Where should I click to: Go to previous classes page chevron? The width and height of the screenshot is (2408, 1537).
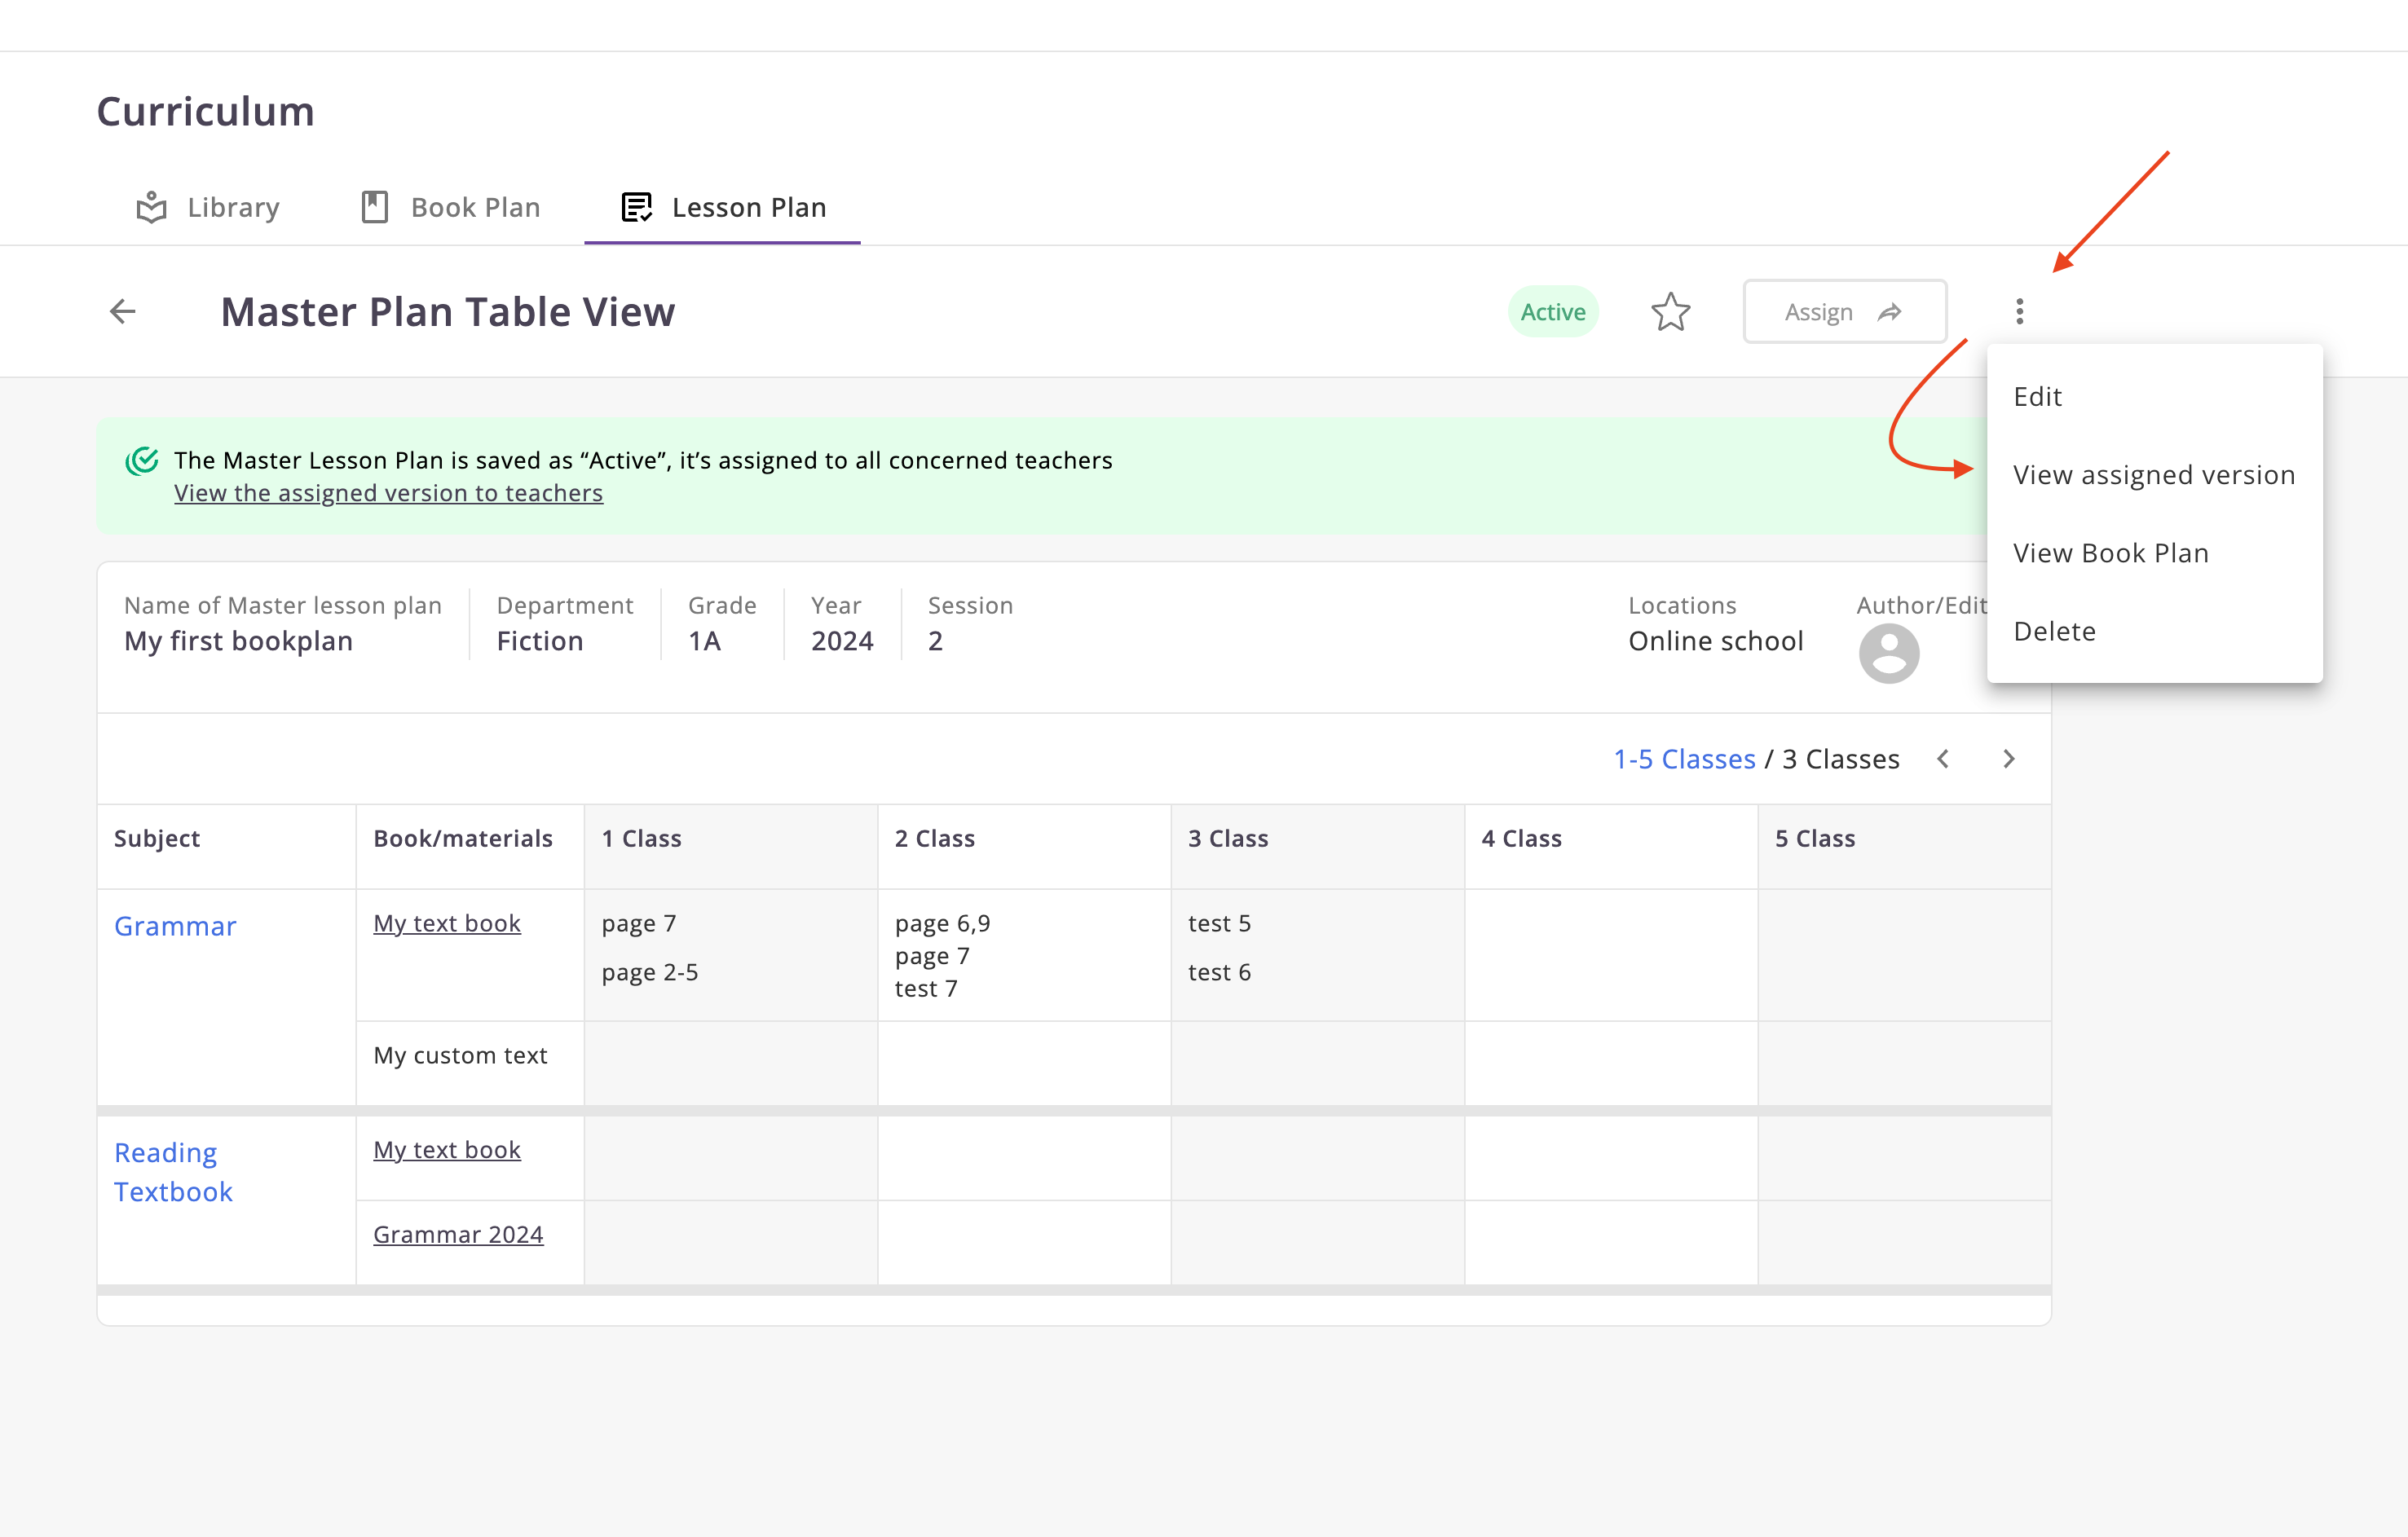1943,759
